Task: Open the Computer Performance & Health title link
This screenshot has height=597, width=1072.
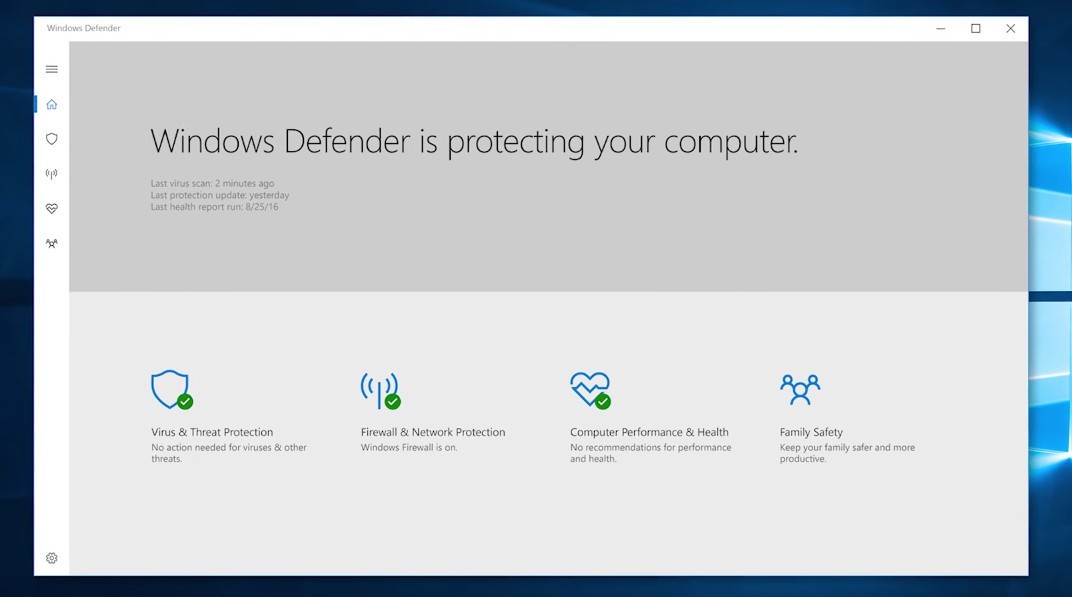Action: point(649,432)
